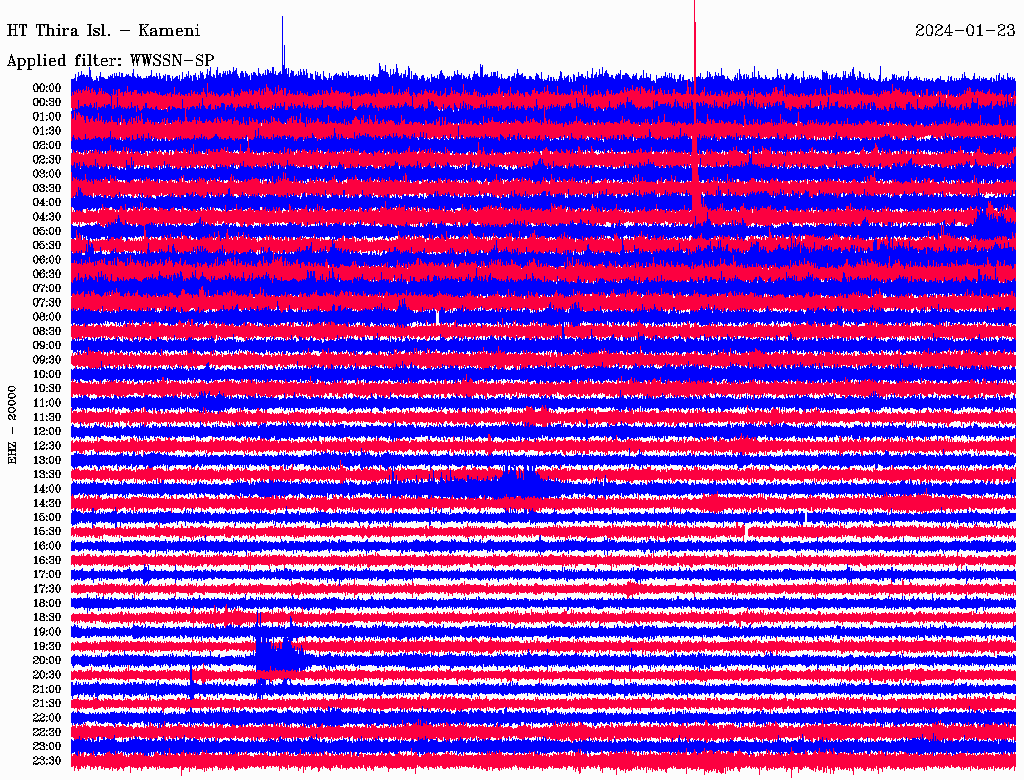
Task: Select the 23:30 time label
Action: click(47, 761)
